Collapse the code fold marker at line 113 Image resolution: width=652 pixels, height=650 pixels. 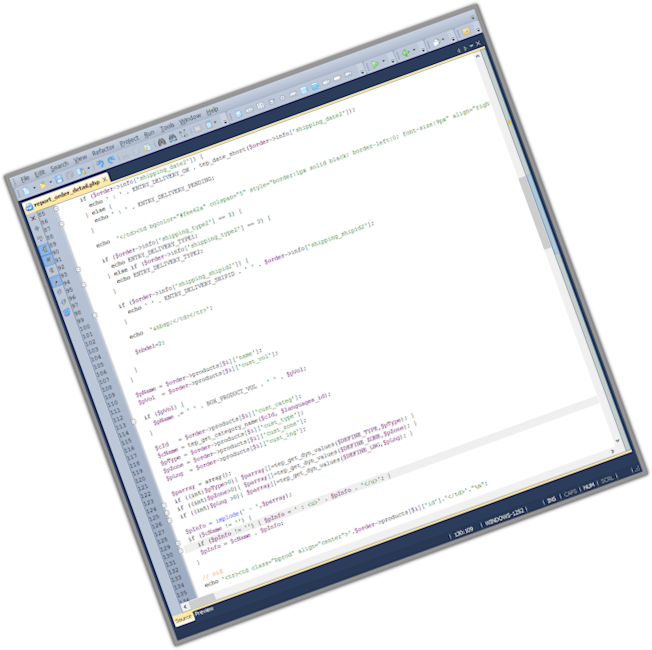133,421
